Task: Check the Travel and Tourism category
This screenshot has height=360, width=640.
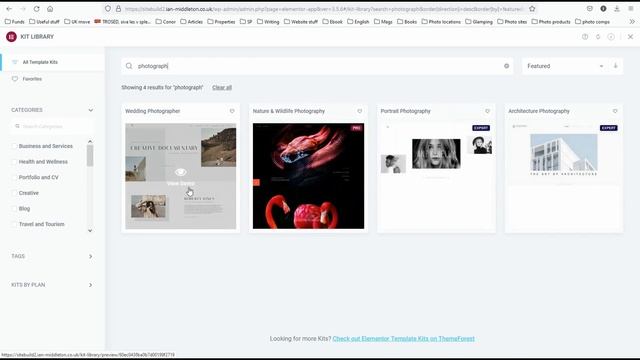Action: (x=14, y=224)
